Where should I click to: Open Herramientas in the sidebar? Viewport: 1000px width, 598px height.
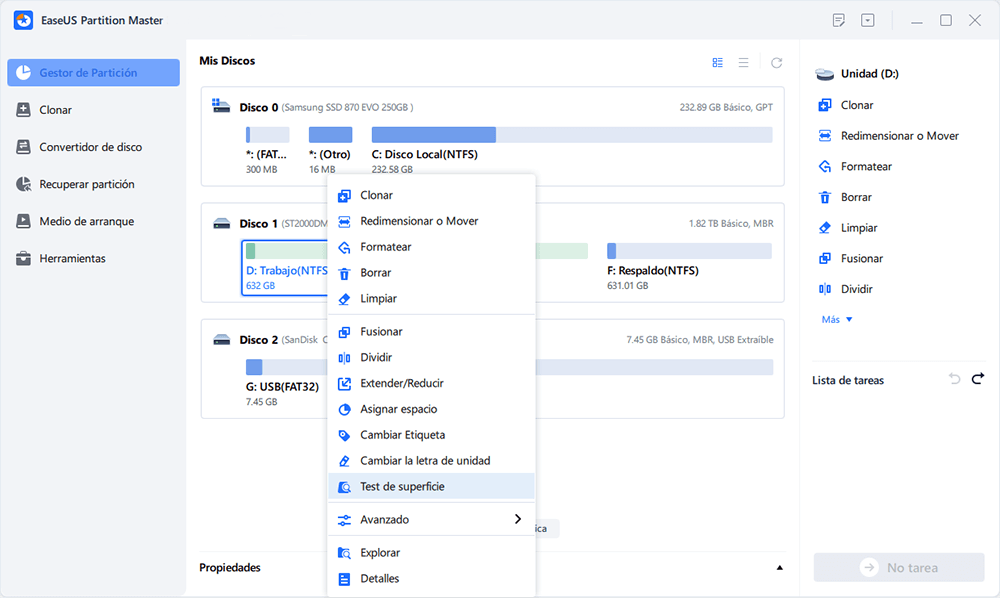[94, 258]
